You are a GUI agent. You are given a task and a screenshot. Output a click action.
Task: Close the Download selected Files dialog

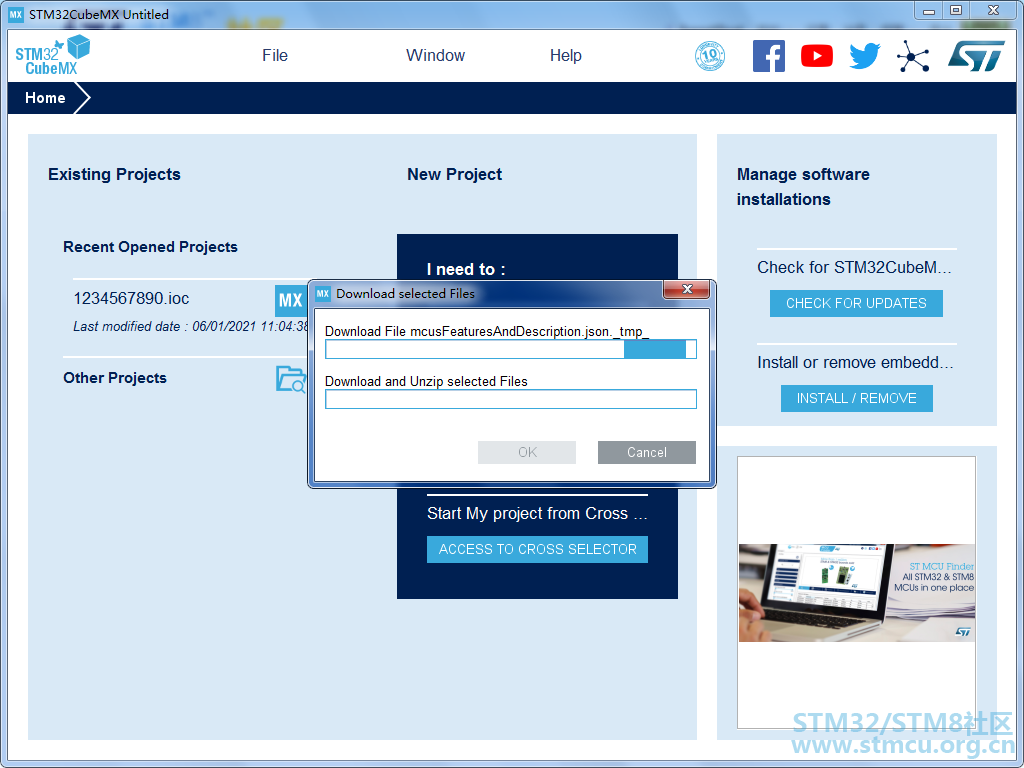point(686,289)
